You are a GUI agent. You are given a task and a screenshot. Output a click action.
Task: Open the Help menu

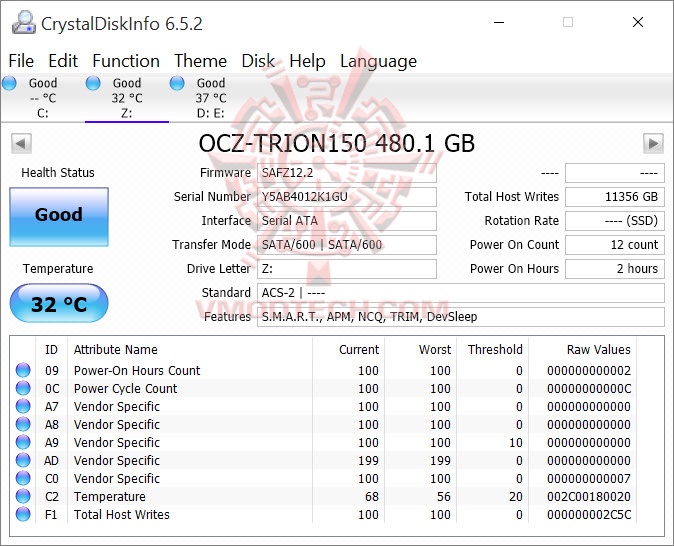(307, 61)
